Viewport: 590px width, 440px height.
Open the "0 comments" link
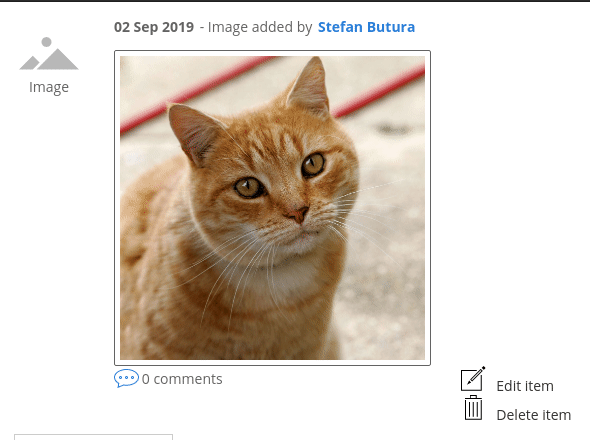[182, 379]
